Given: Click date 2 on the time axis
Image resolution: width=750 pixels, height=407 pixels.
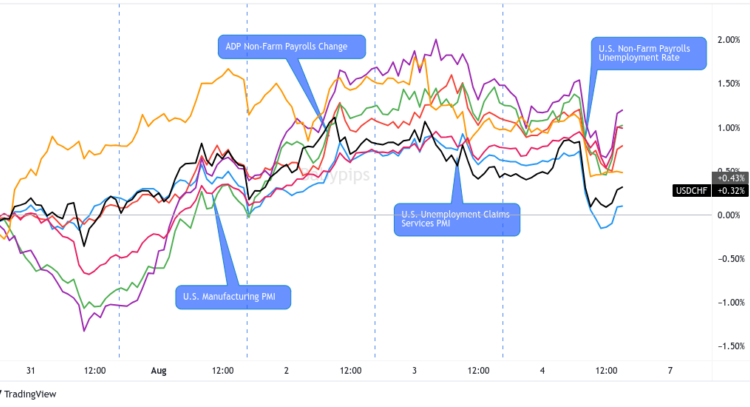Looking at the screenshot, I should (287, 370).
